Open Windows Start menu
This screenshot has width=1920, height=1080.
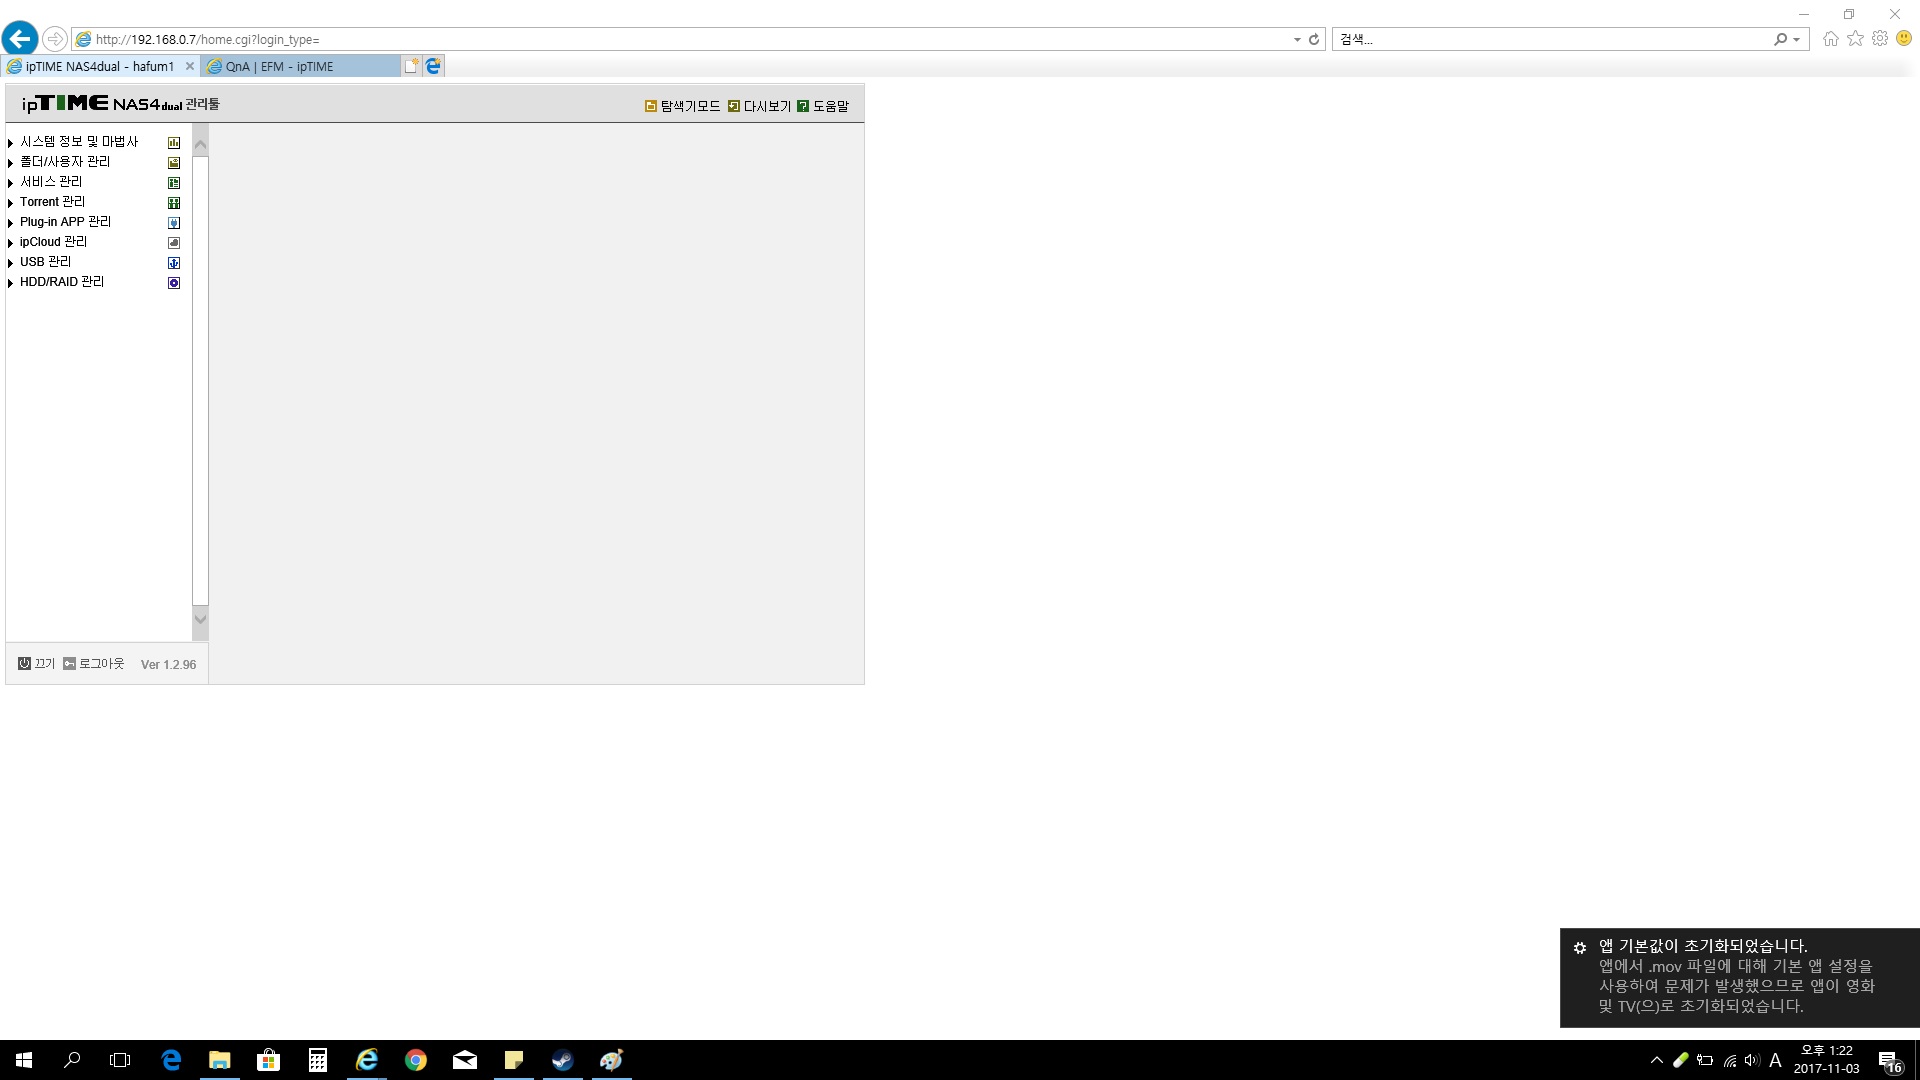click(x=24, y=1060)
